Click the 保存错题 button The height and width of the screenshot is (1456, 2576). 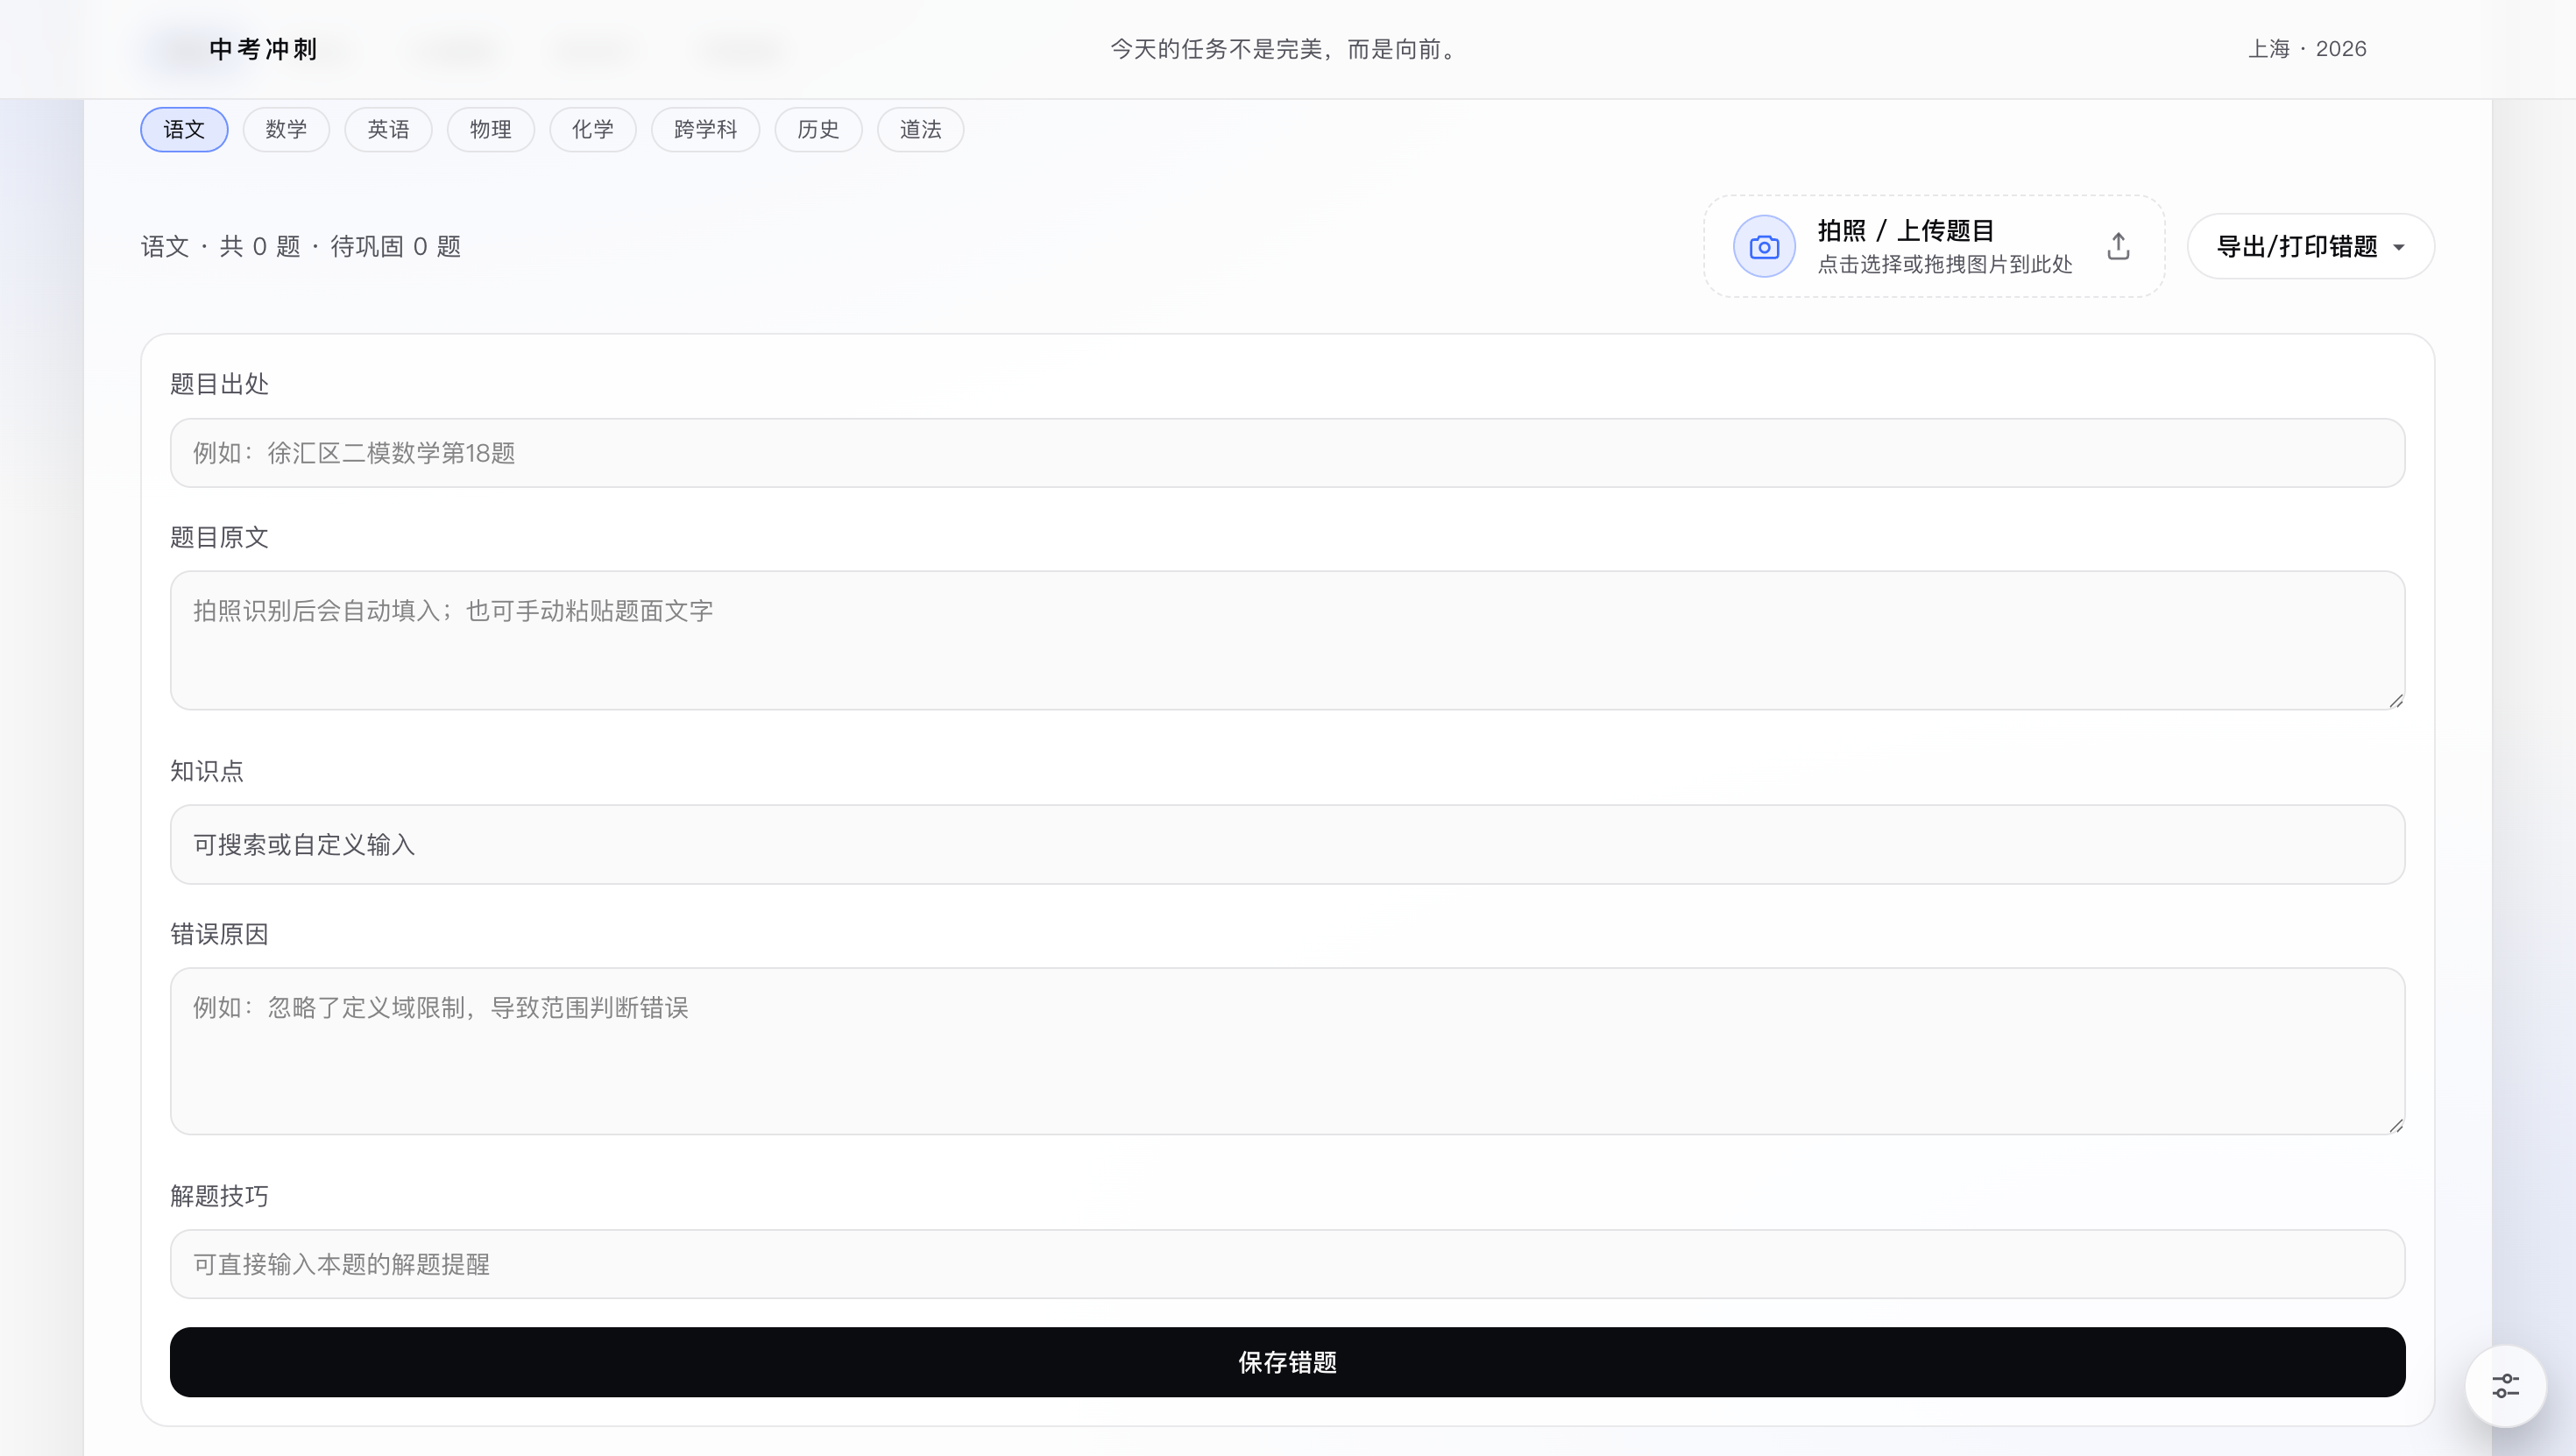(x=1287, y=1362)
